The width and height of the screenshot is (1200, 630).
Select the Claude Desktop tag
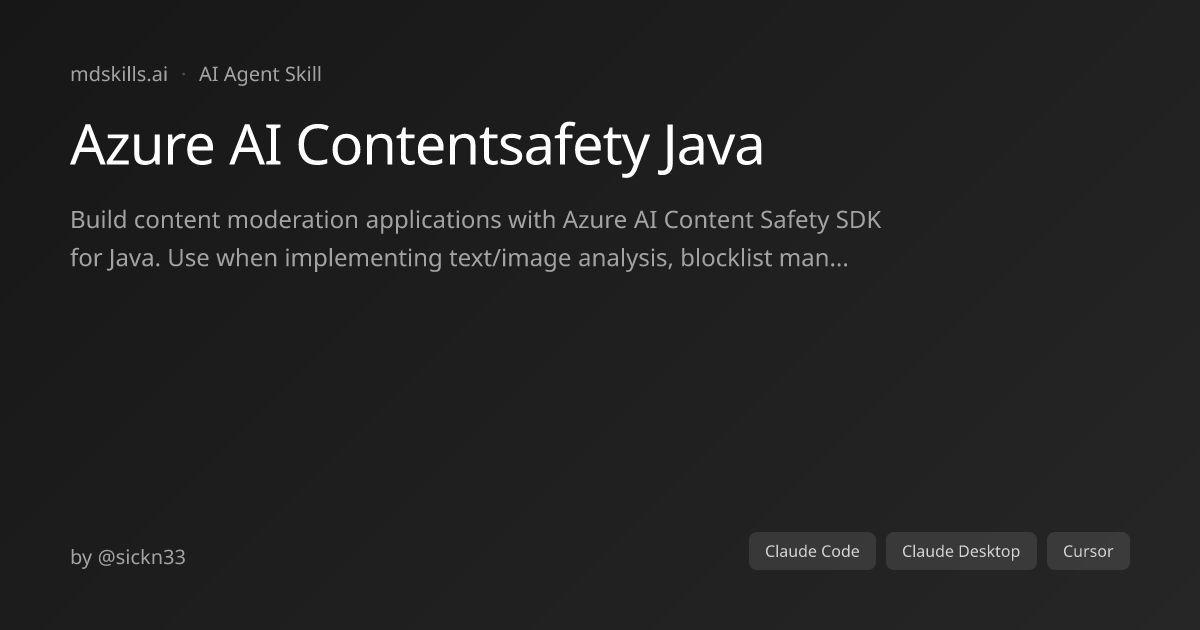961,551
